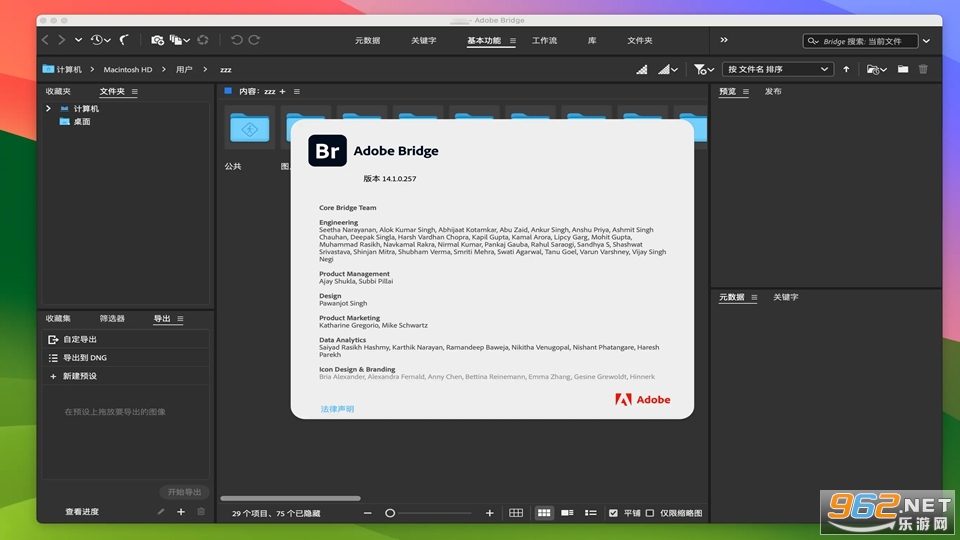Switch to the 收藏集 panel tab
The image size is (960, 540).
tap(58, 318)
